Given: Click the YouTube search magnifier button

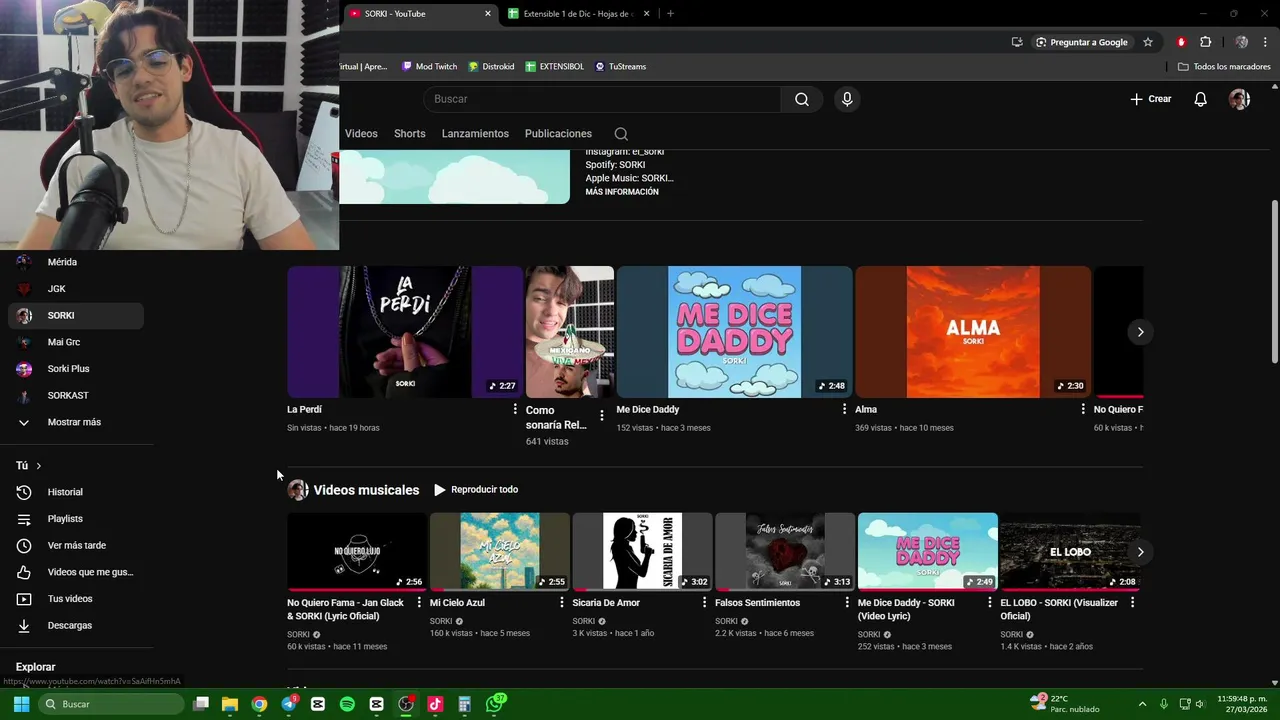Looking at the screenshot, I should coord(802,99).
